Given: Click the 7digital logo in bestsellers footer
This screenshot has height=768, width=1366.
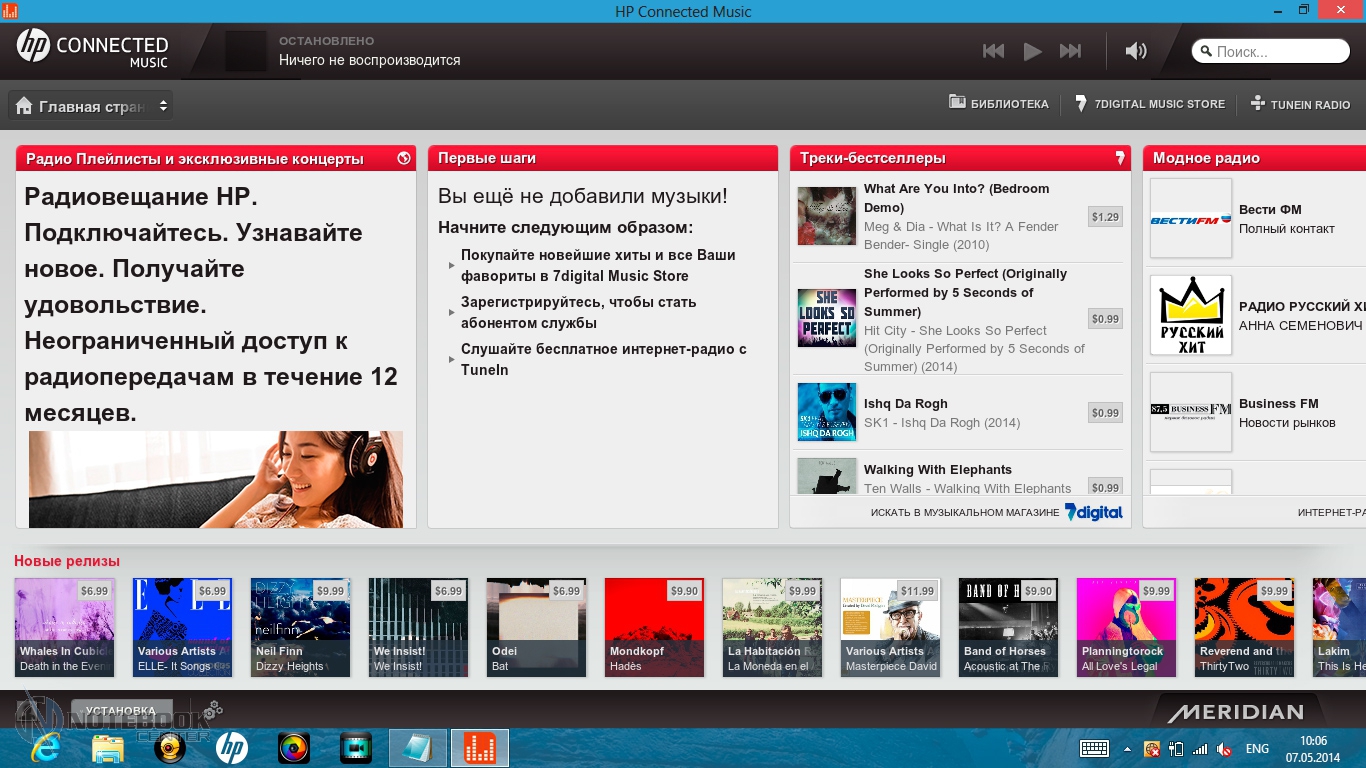Looking at the screenshot, I should (1093, 512).
